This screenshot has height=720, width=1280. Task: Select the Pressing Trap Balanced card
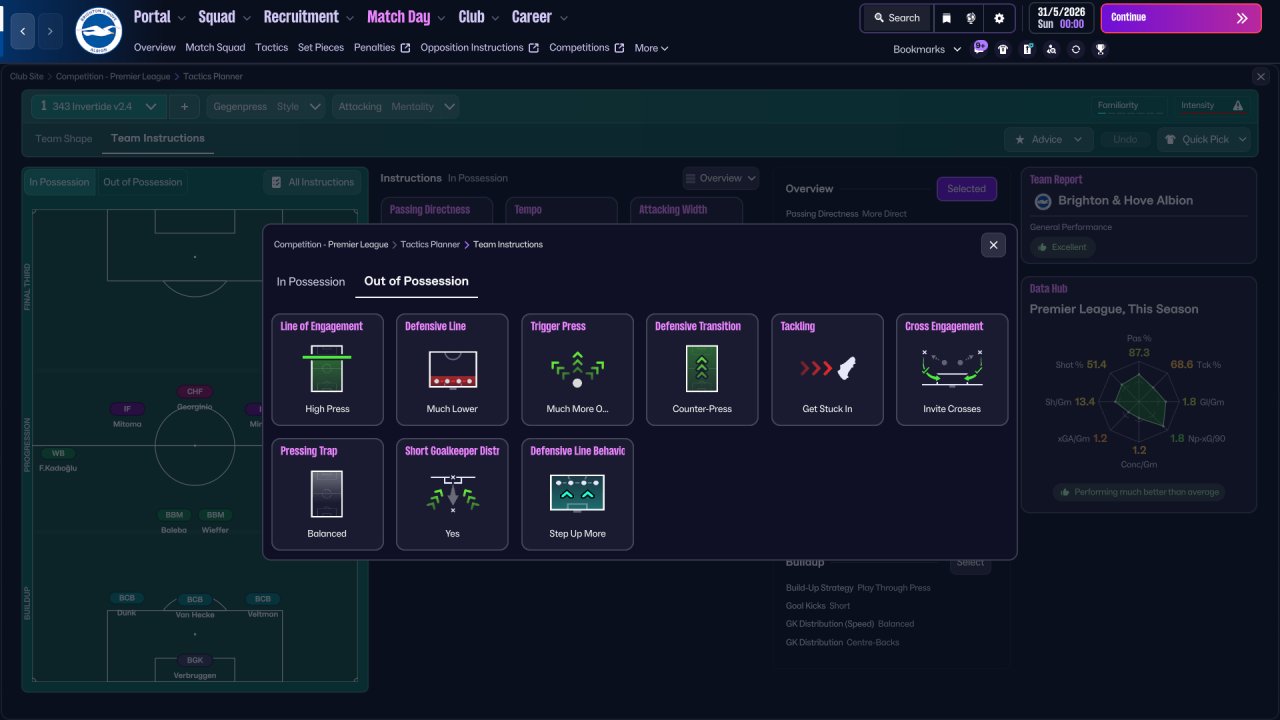[x=327, y=495]
